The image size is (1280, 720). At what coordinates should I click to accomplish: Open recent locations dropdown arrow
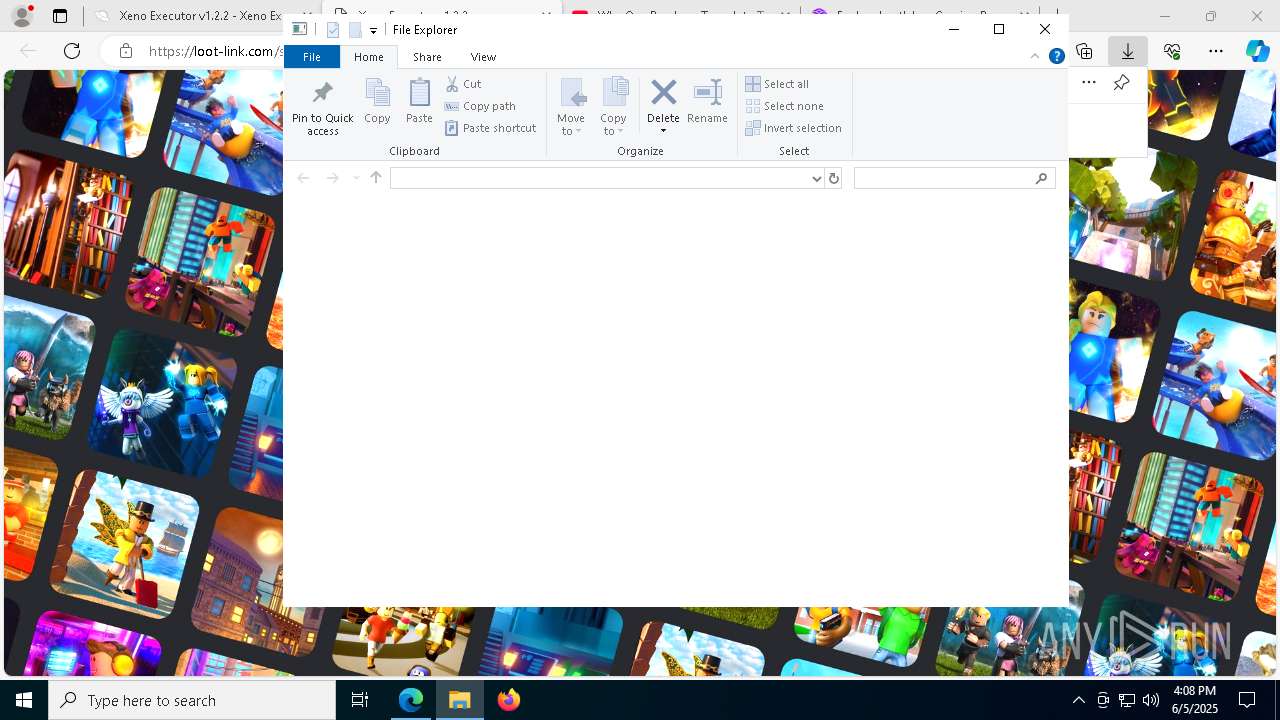(356, 178)
